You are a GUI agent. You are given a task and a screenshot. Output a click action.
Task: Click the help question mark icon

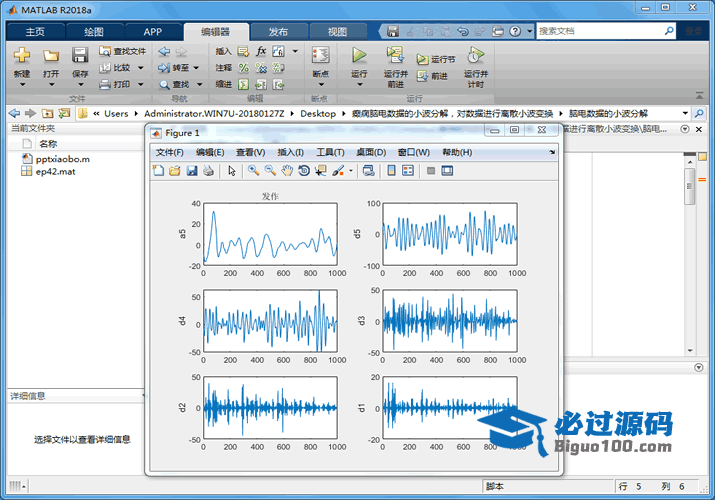tap(515, 31)
